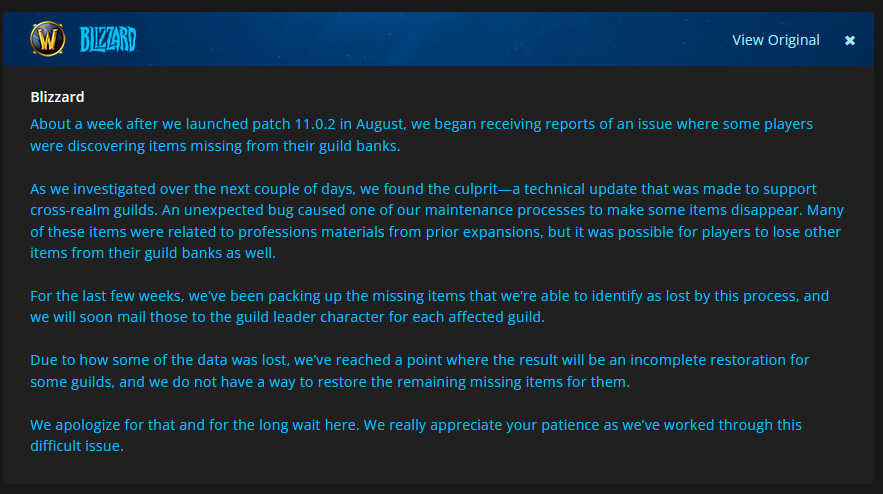
Task: Click the paragraph starting "As we investigated"
Action: click(x=436, y=221)
